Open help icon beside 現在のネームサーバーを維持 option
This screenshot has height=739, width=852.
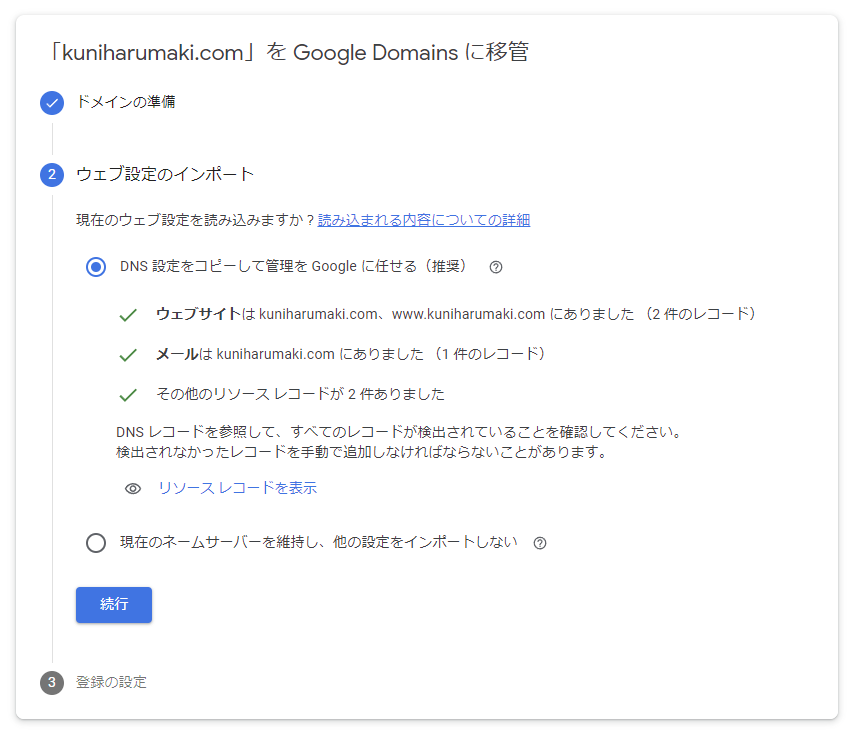[540, 543]
